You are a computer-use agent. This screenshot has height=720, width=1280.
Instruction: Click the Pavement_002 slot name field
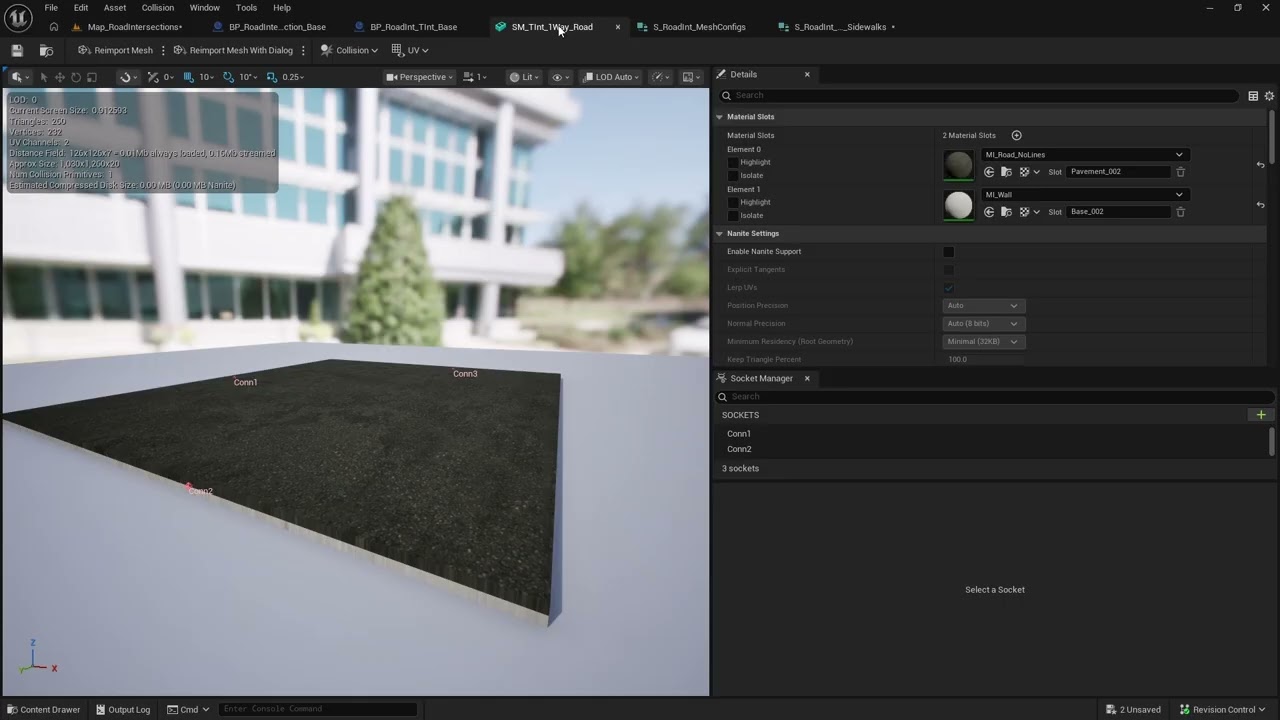pyautogui.click(x=1118, y=172)
